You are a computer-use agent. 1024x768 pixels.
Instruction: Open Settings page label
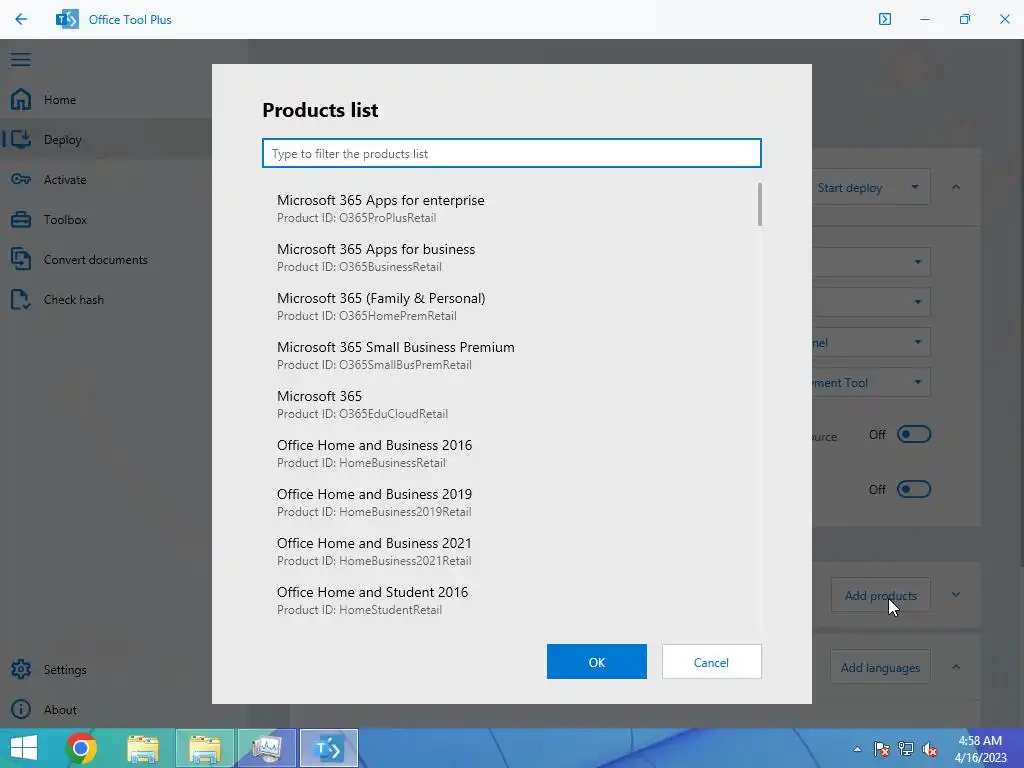click(x=65, y=669)
